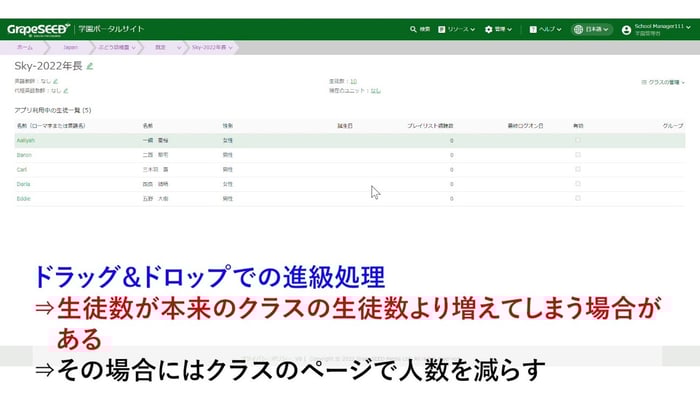Click the GrapeSEED logo

pos(38,29)
